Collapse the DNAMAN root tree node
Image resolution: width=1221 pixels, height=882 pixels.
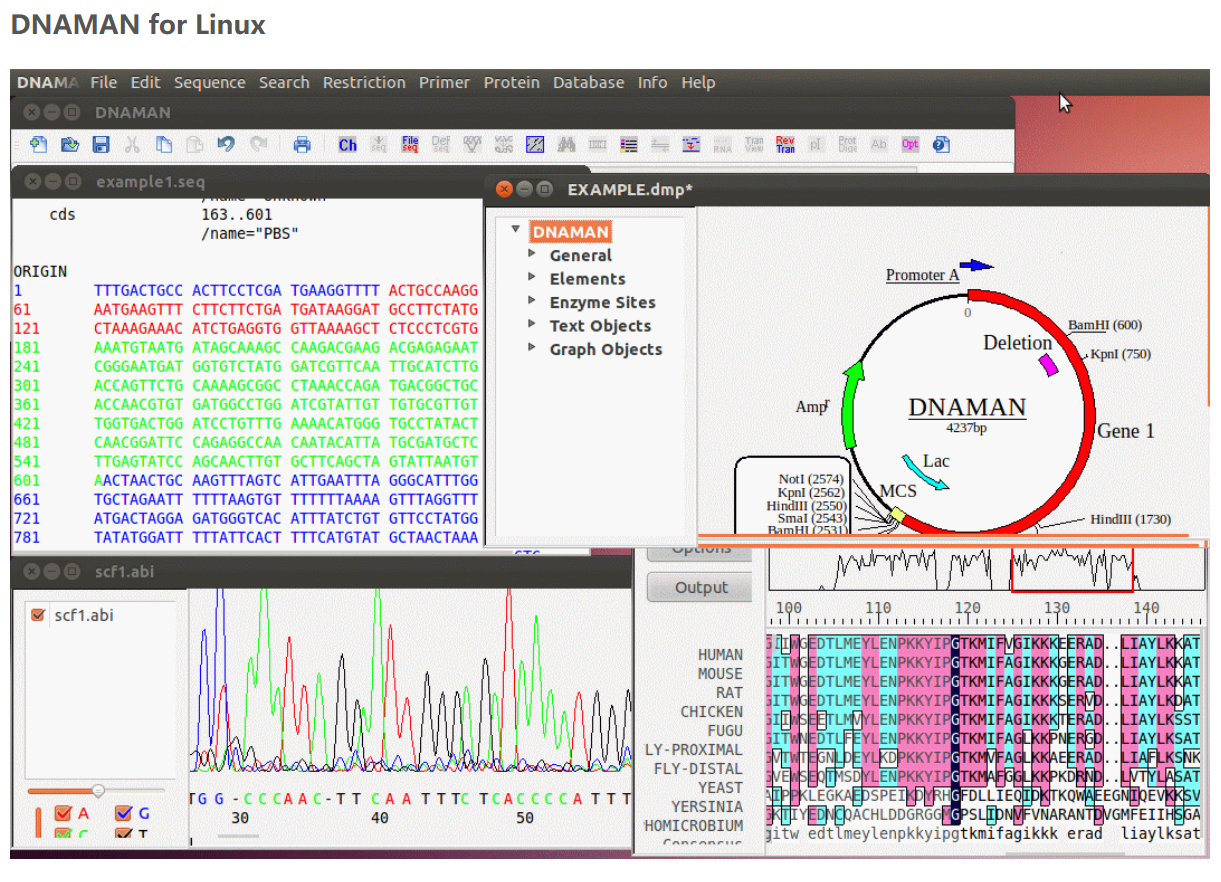[x=516, y=230]
